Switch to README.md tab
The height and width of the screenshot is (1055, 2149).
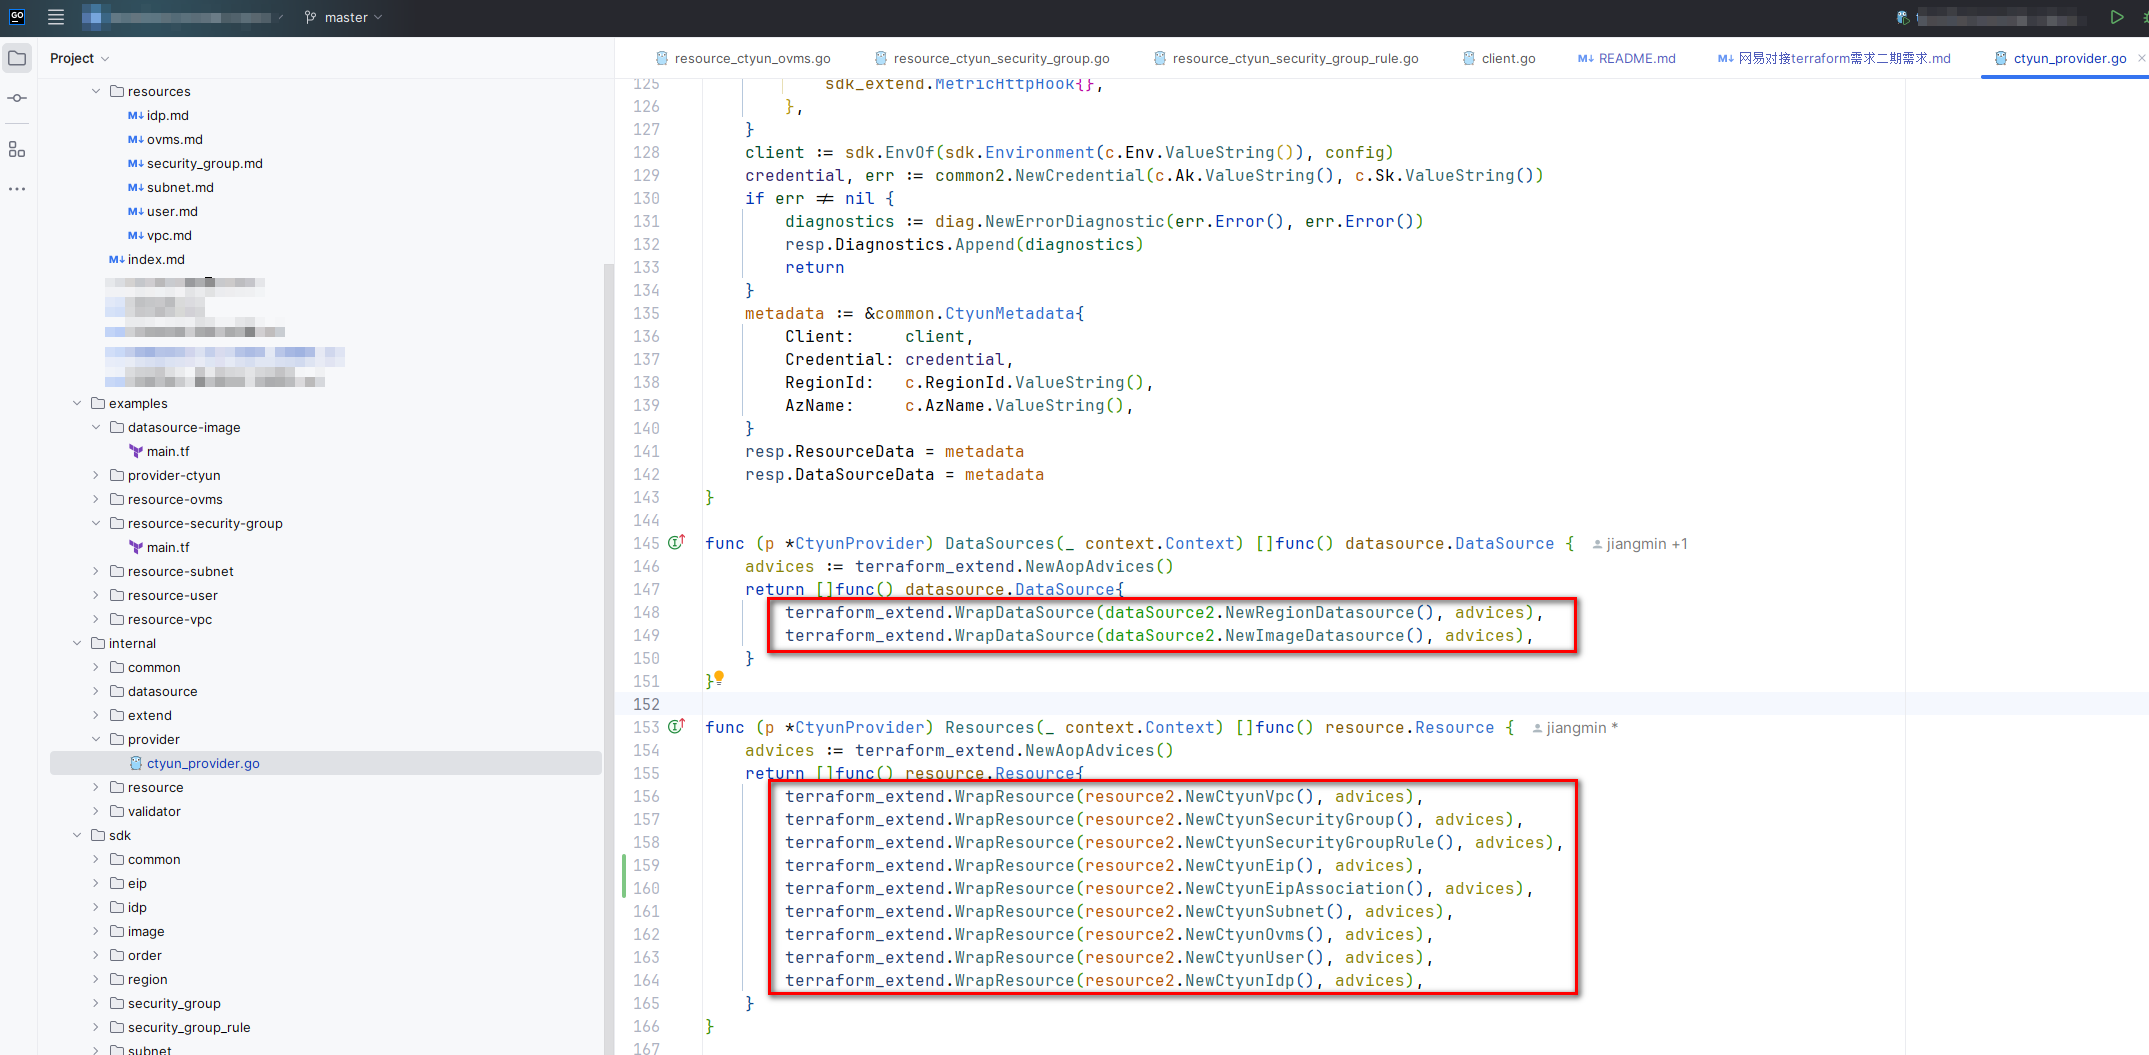pyautogui.click(x=1626, y=58)
